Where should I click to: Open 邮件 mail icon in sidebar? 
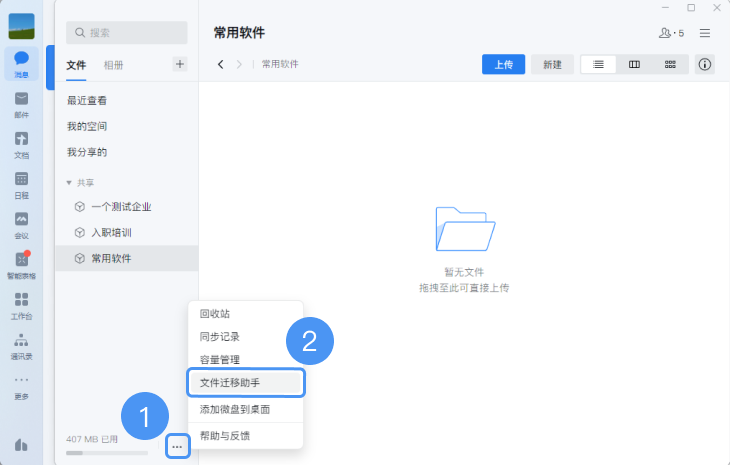tap(21, 103)
